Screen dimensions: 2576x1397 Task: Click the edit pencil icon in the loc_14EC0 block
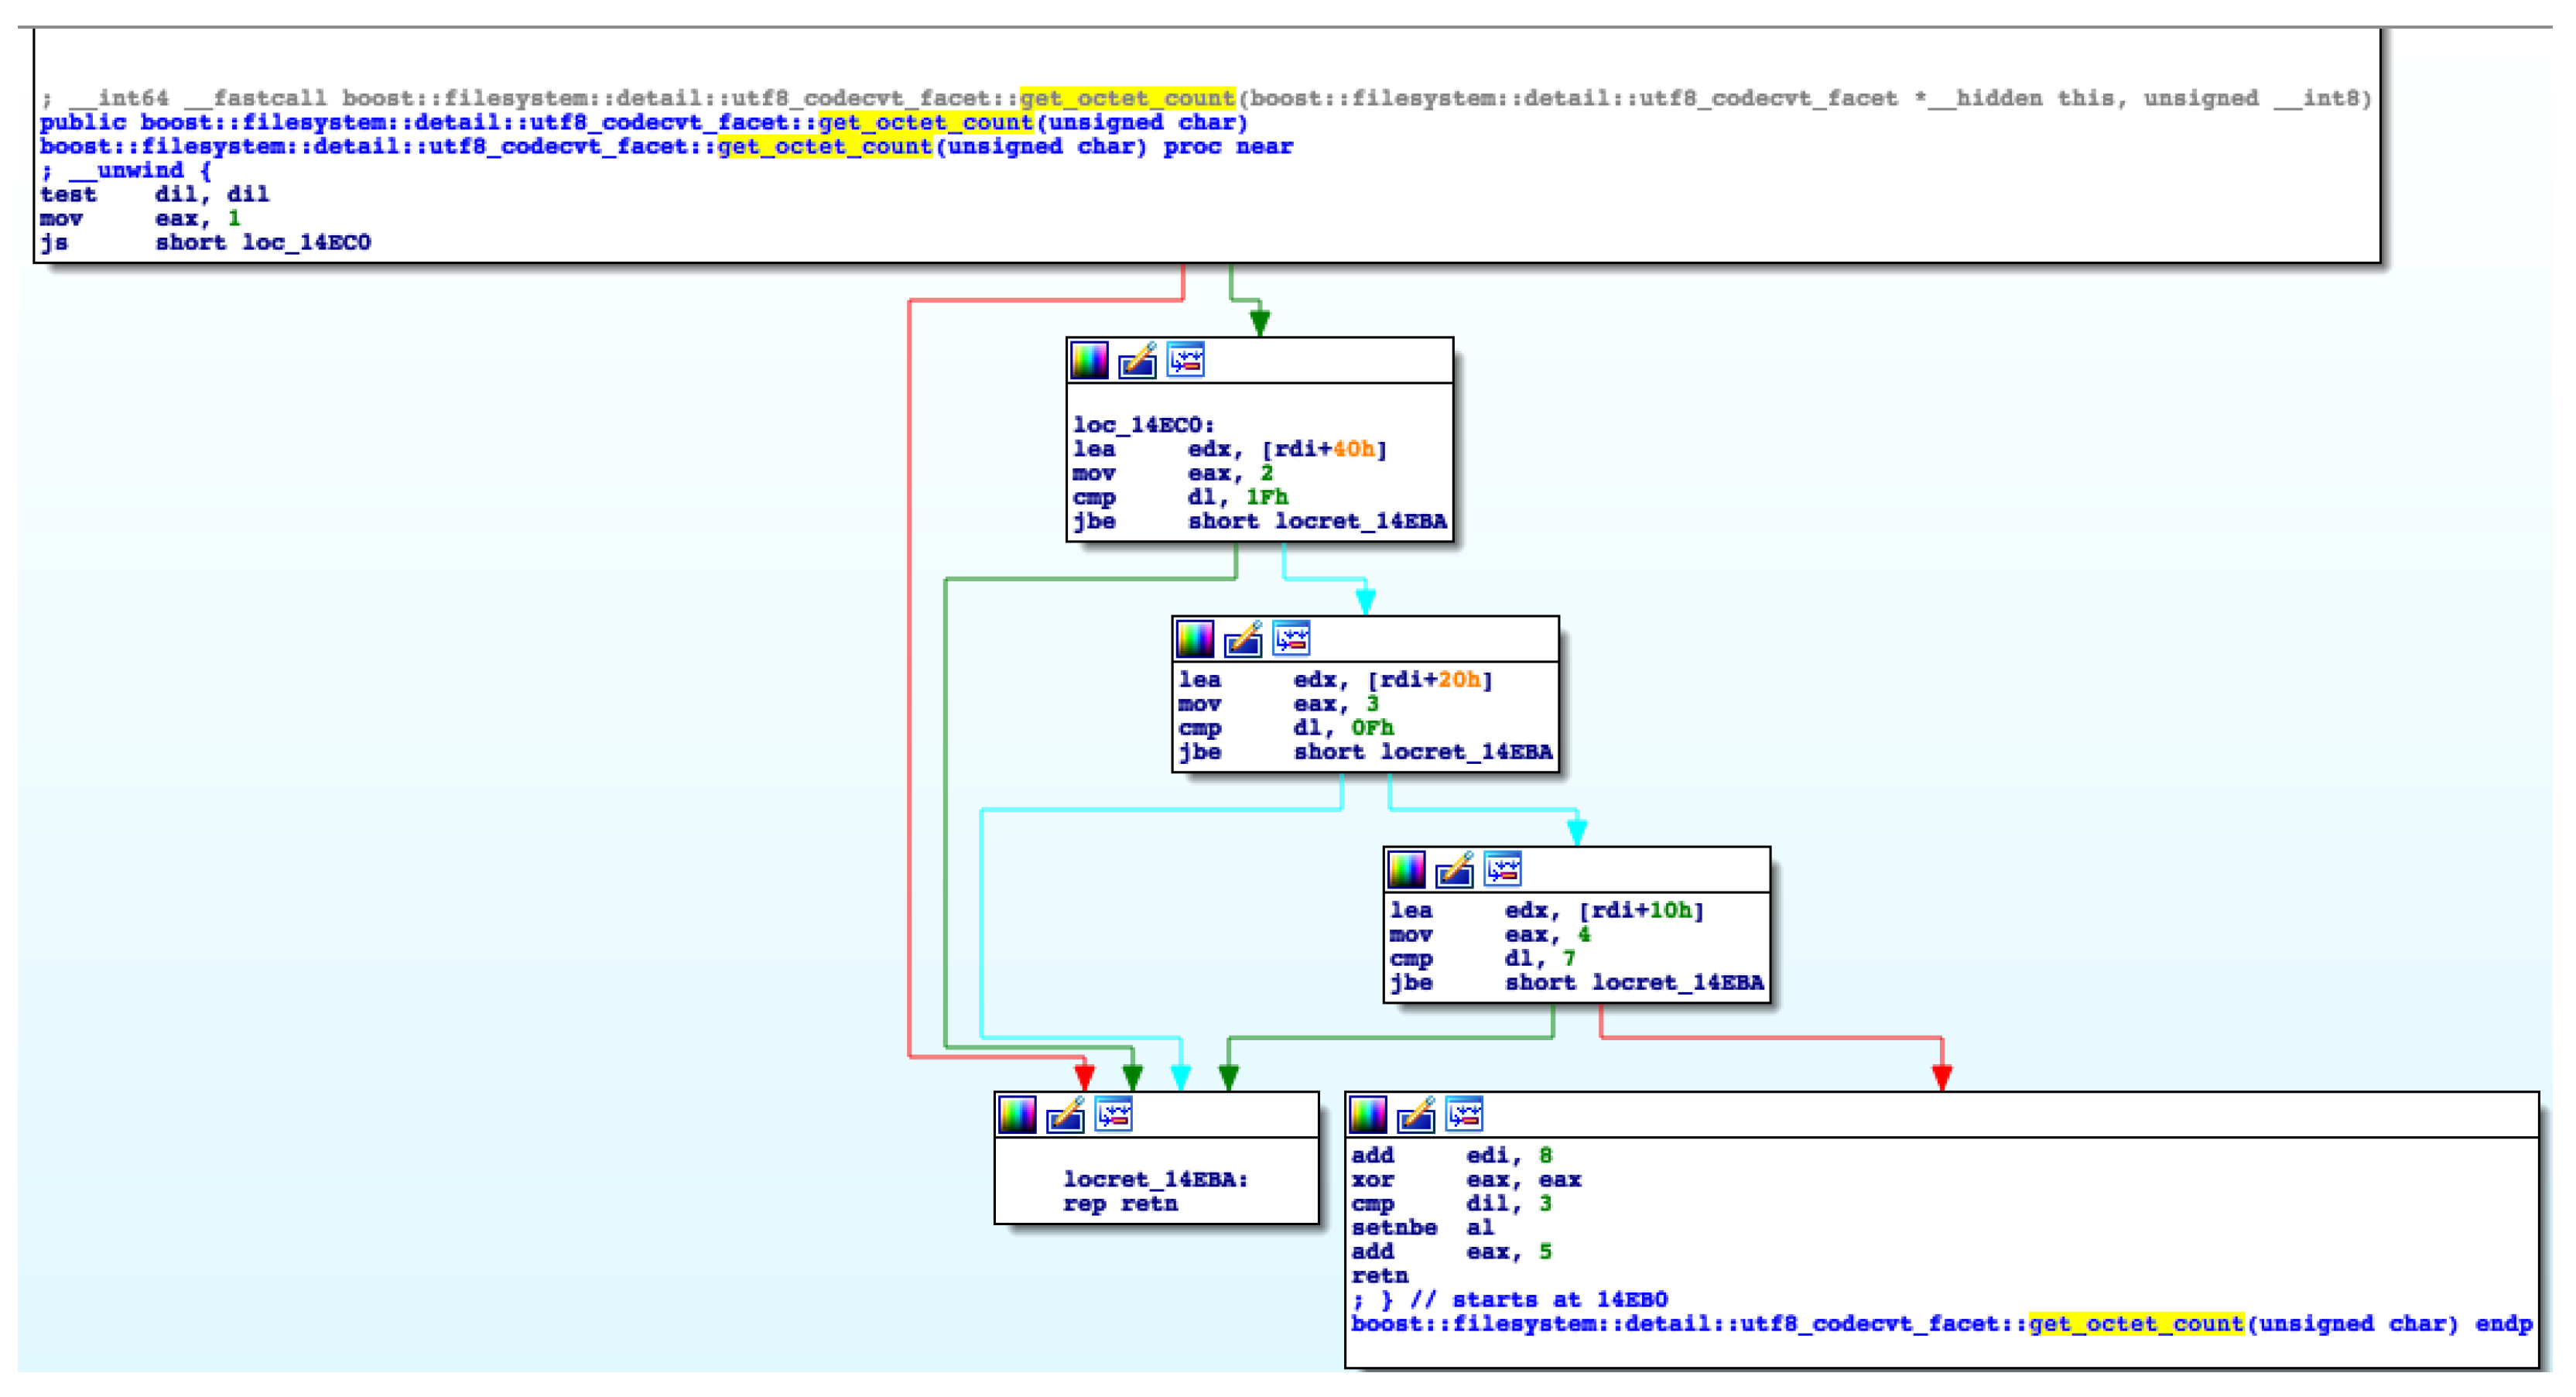1137,360
